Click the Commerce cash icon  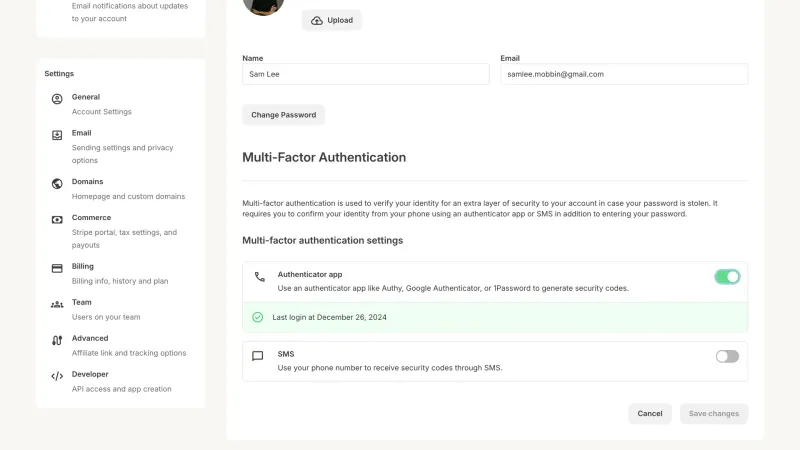[x=57, y=219]
